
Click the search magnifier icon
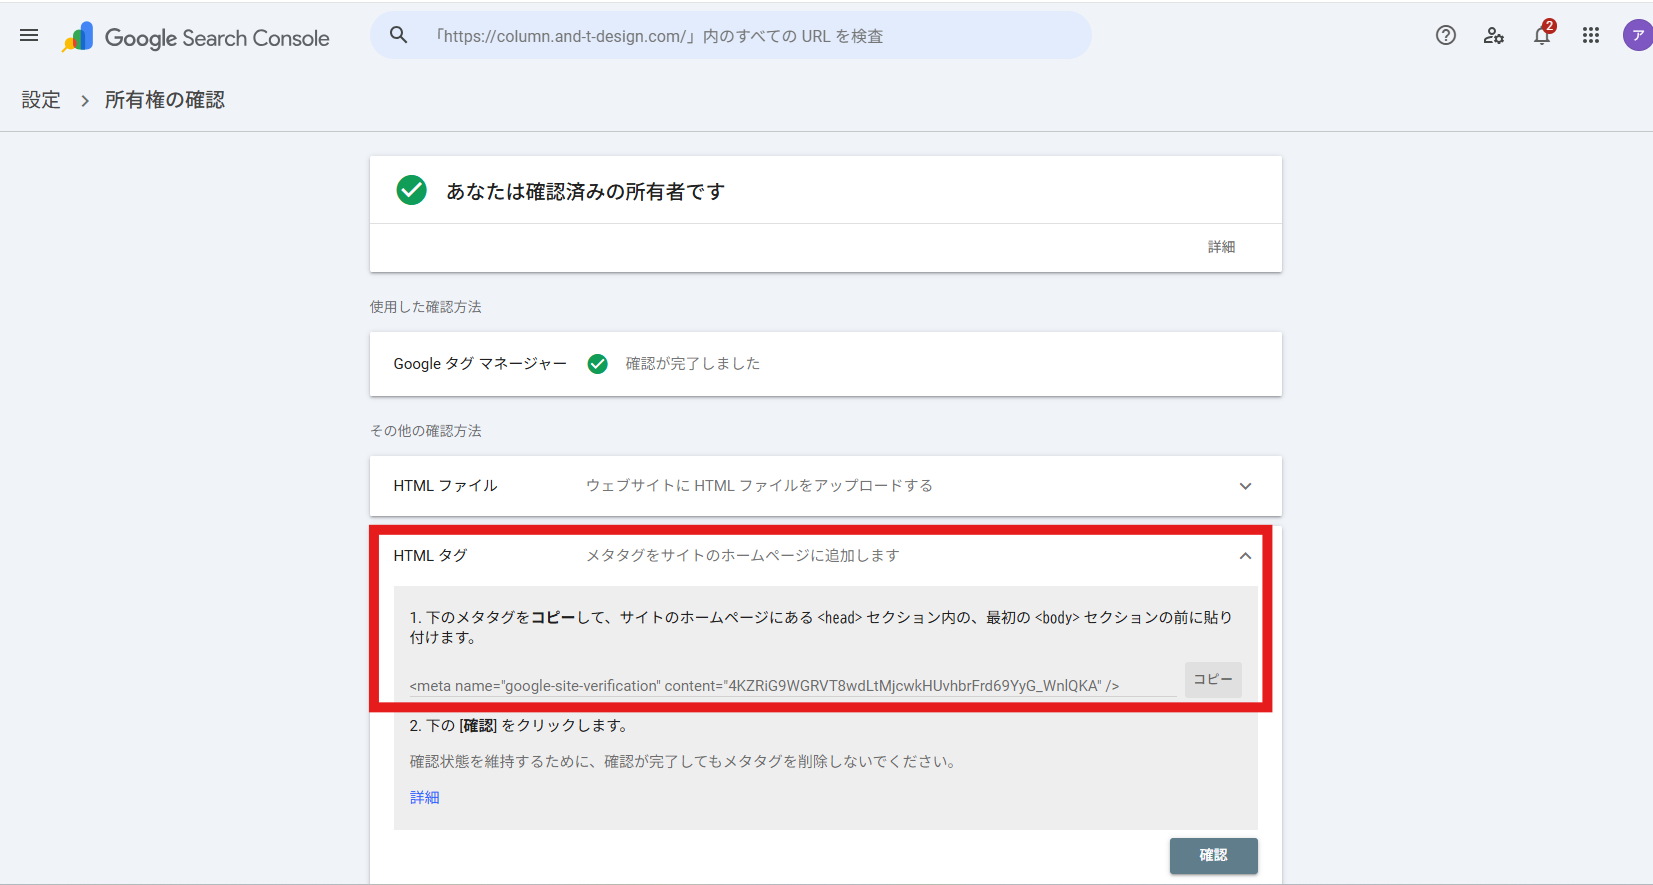tap(398, 36)
